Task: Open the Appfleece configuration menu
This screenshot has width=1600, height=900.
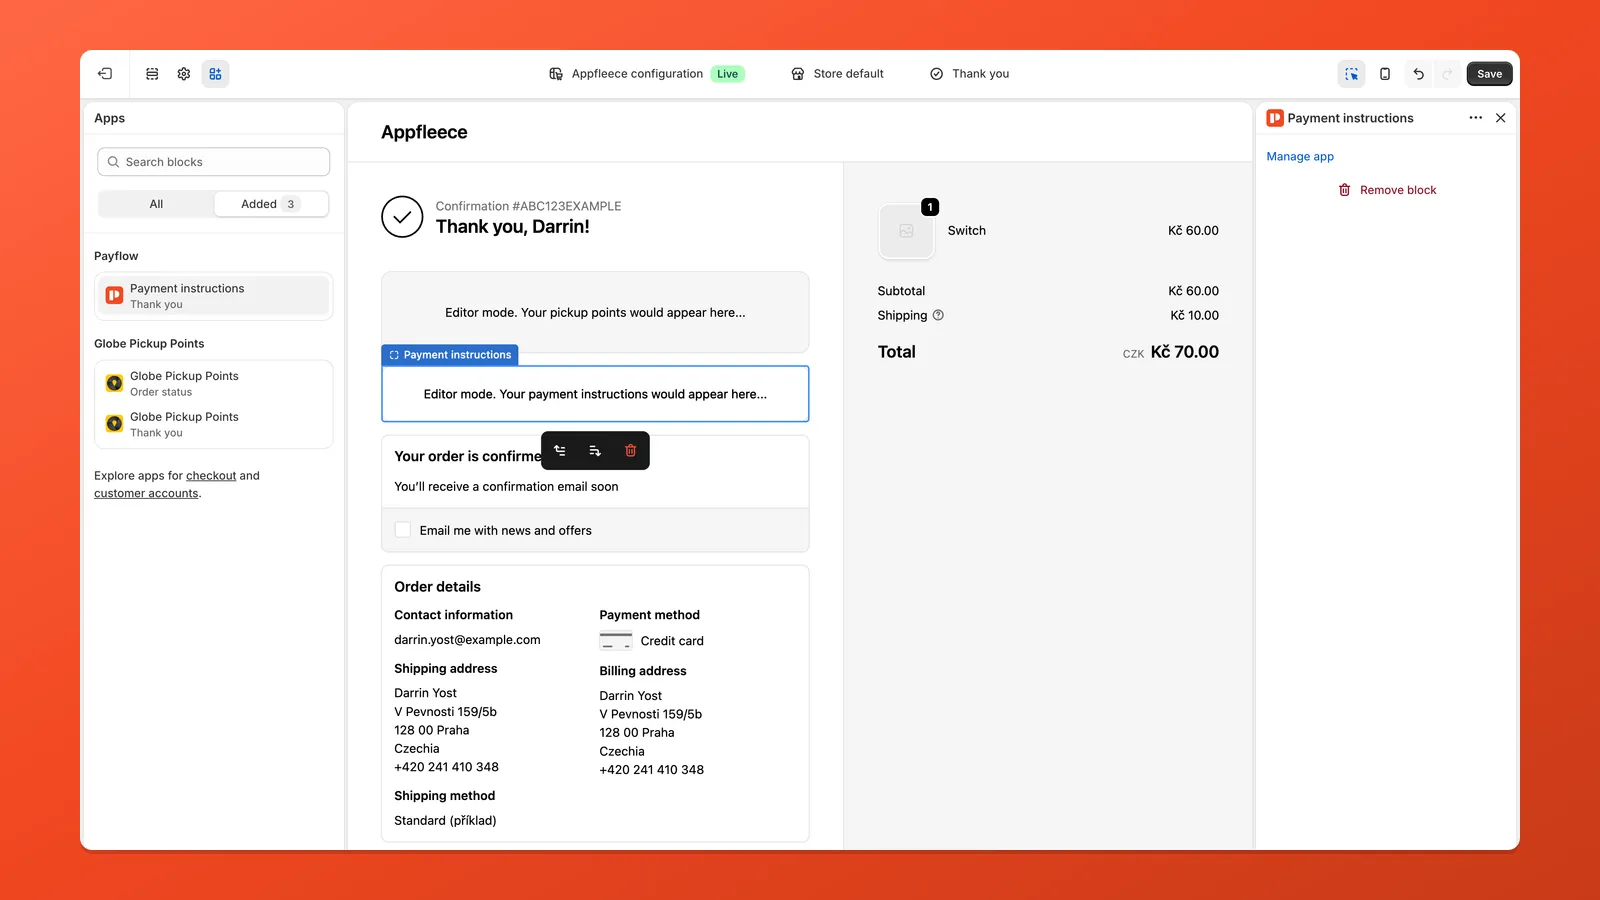Action: coord(646,73)
